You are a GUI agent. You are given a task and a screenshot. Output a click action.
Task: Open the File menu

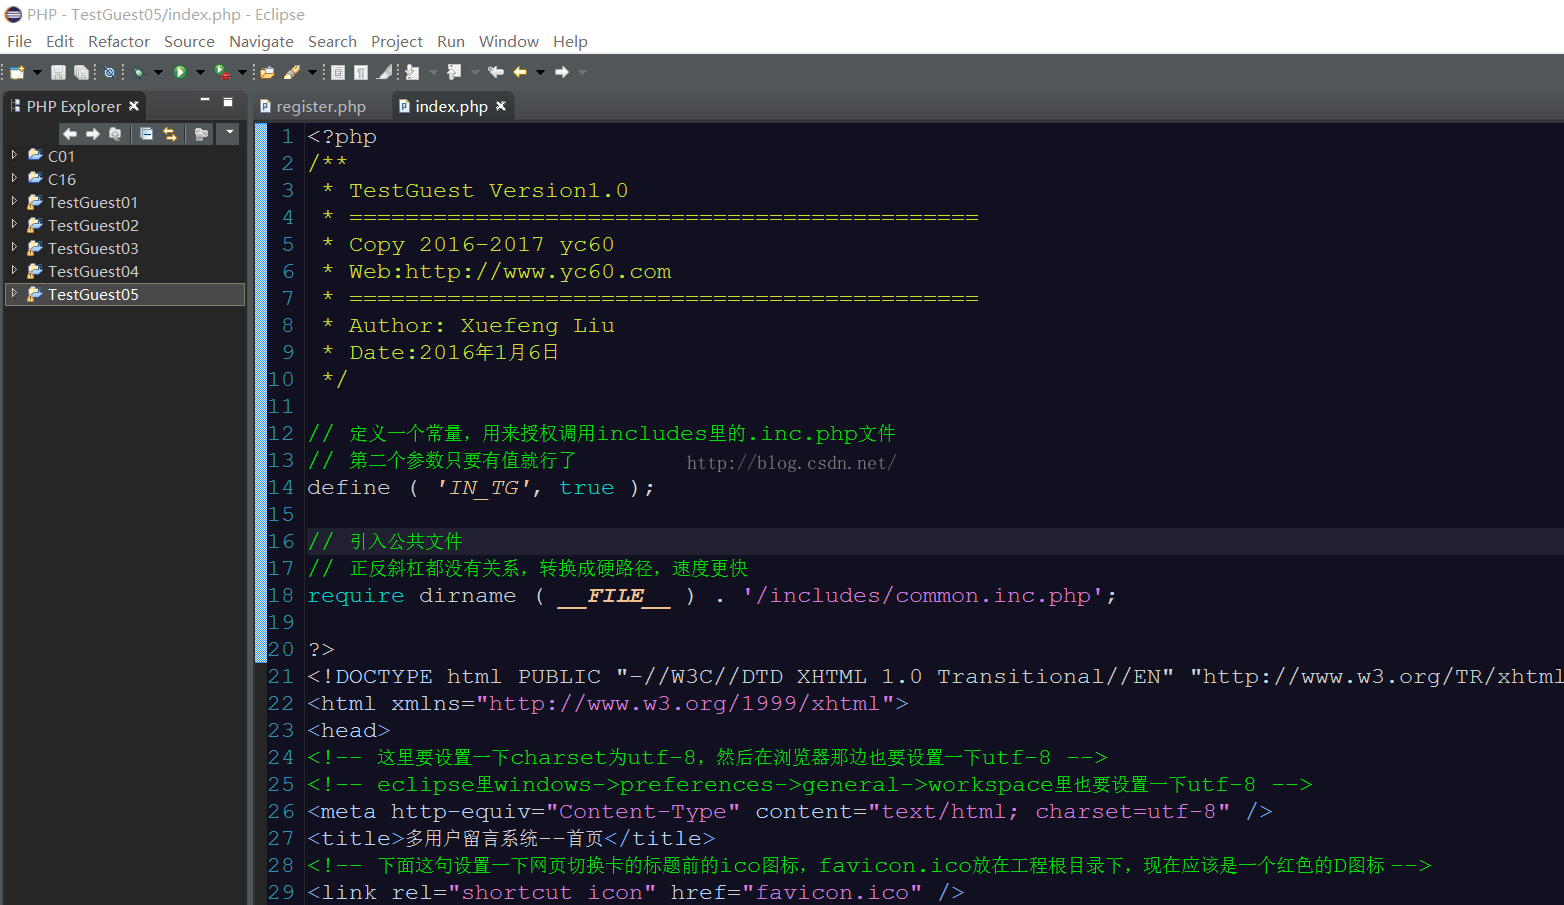click(x=20, y=41)
